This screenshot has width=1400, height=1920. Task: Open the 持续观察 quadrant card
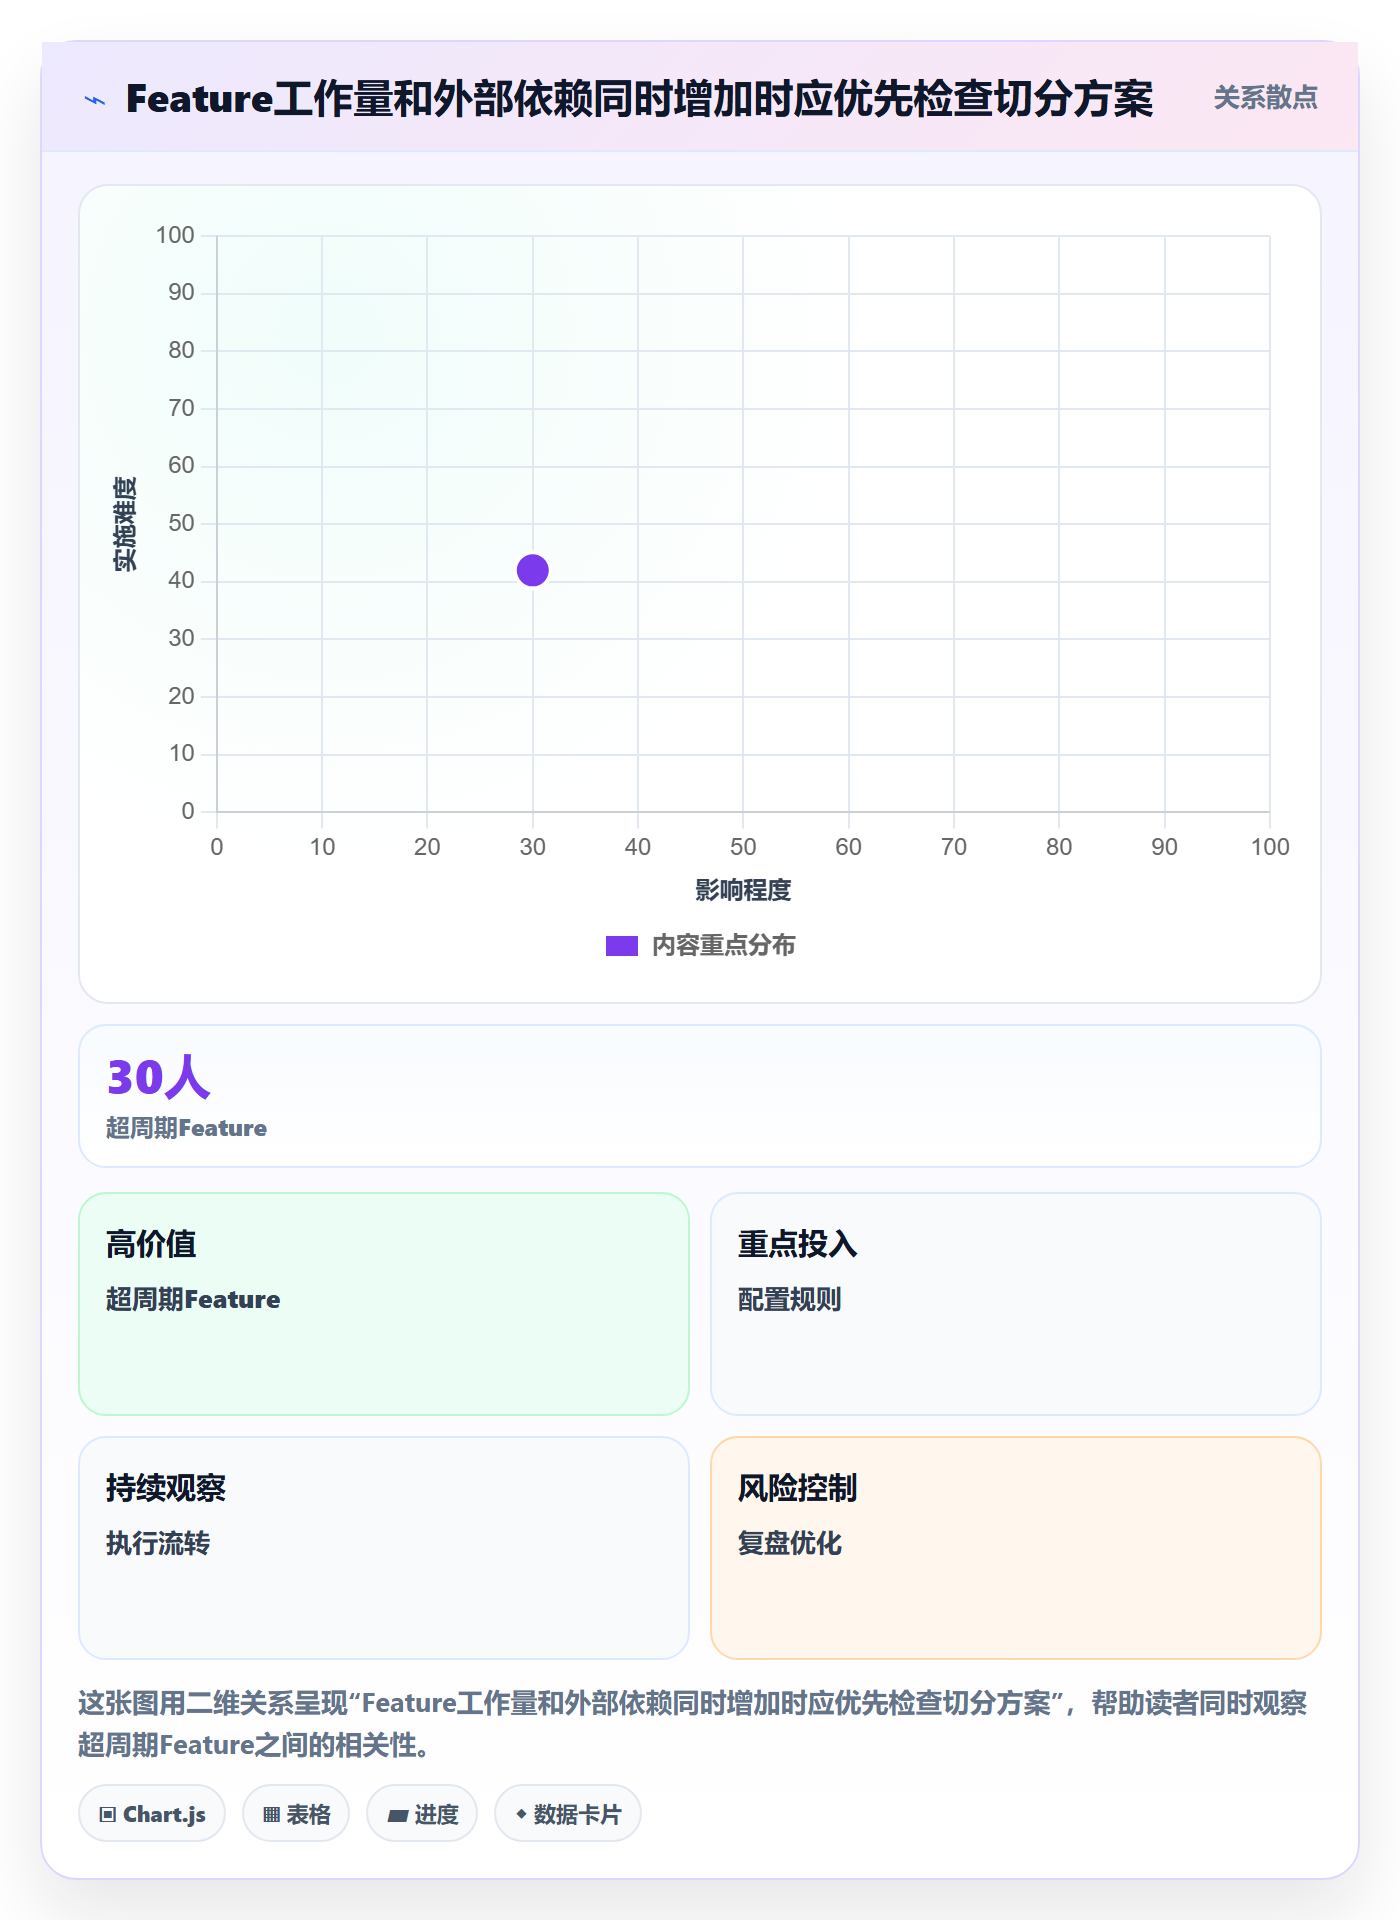click(x=384, y=1547)
